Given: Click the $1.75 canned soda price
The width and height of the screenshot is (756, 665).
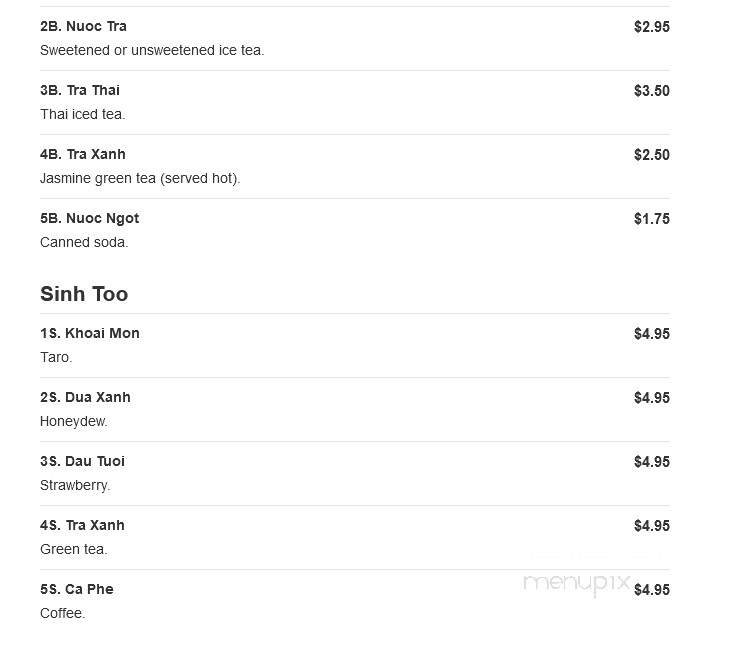Looking at the screenshot, I should 651,219.
